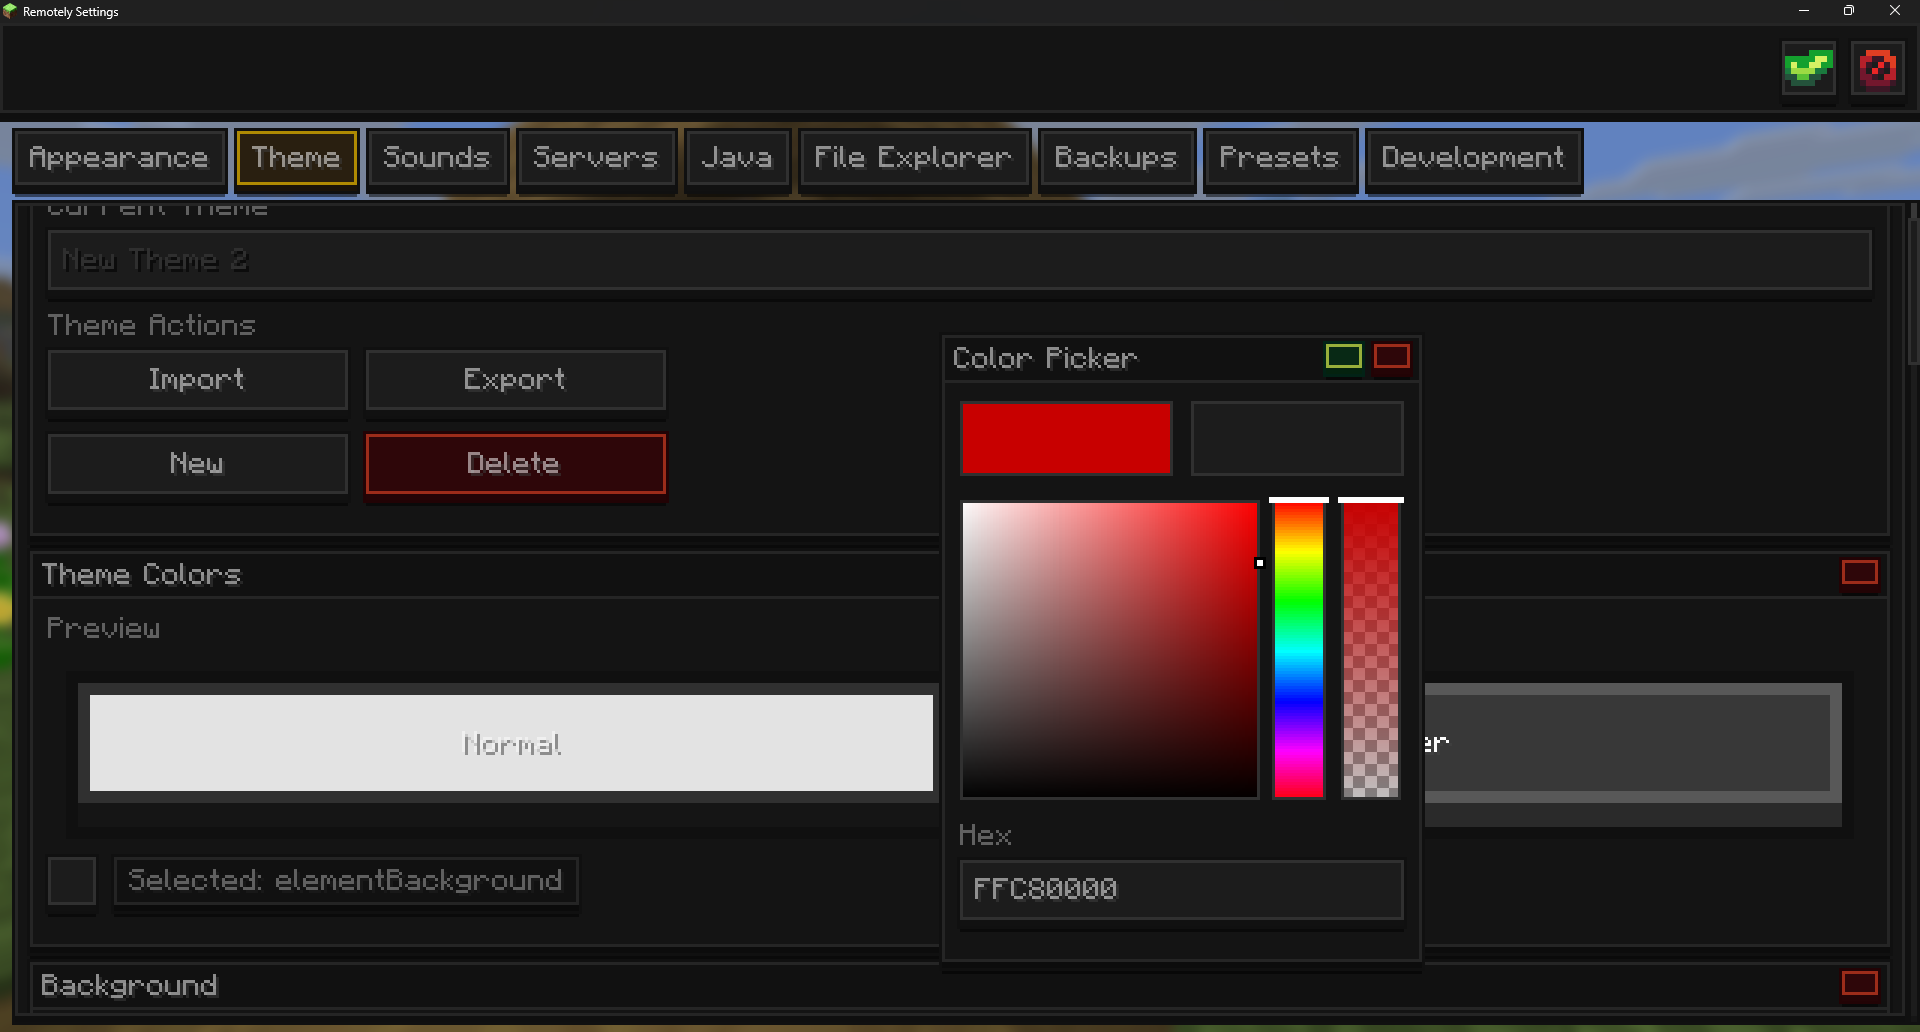Minimize the Remotely Settings window

coord(1804,11)
